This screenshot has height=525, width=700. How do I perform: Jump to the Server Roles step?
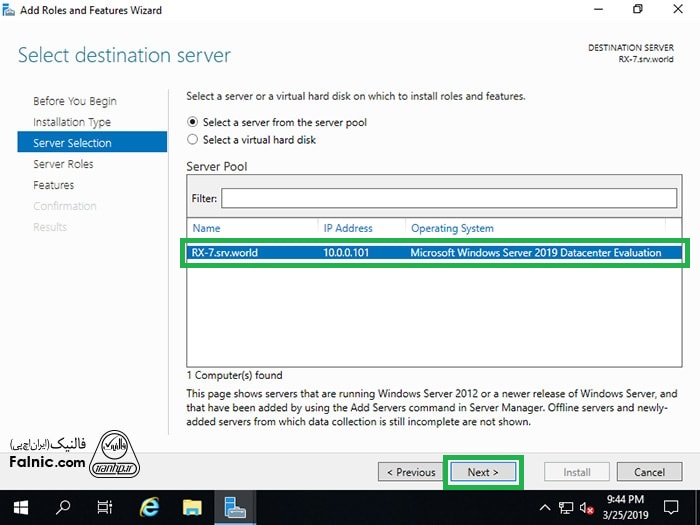tap(63, 164)
